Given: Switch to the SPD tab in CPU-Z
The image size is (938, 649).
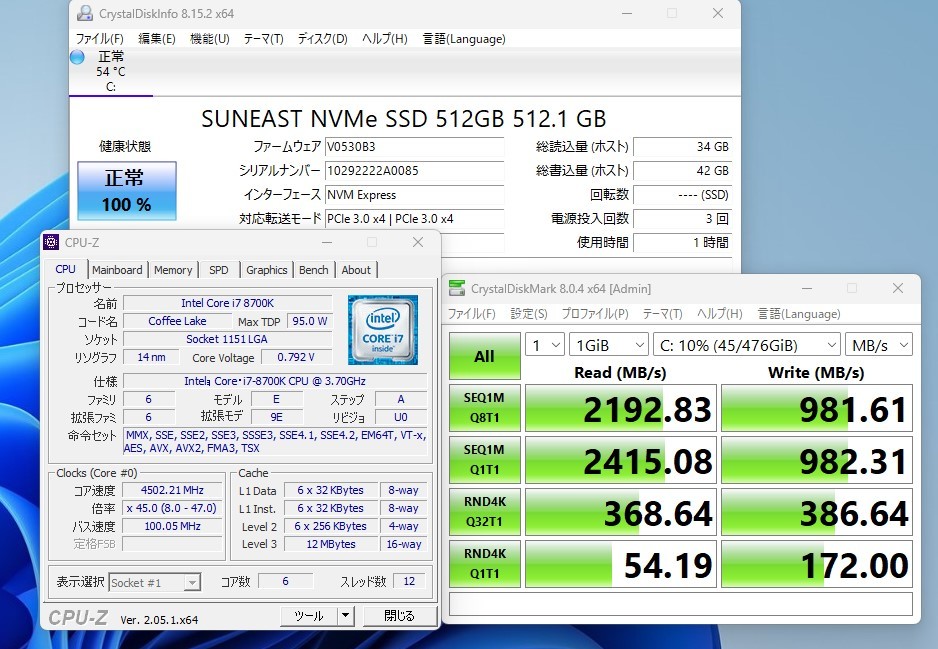Looking at the screenshot, I should (219, 270).
